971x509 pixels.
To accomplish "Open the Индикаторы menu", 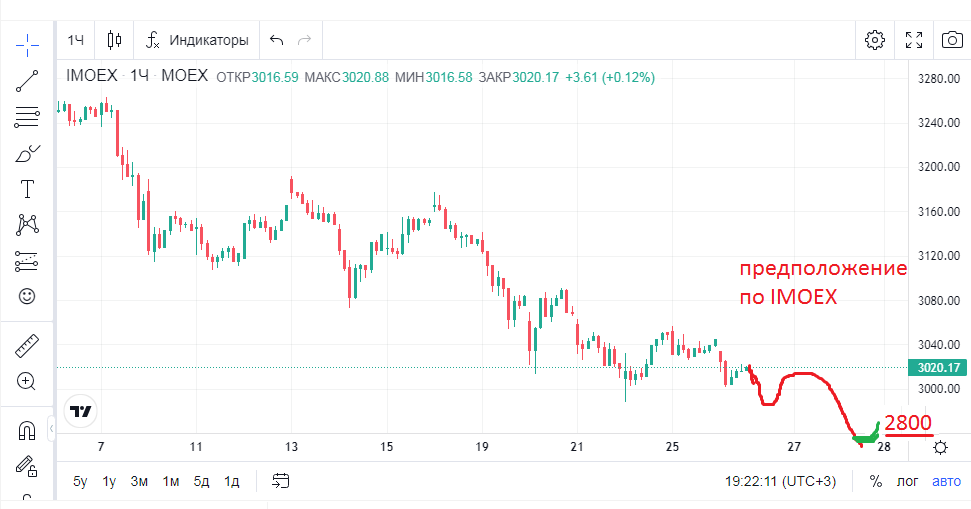I will pos(197,40).
